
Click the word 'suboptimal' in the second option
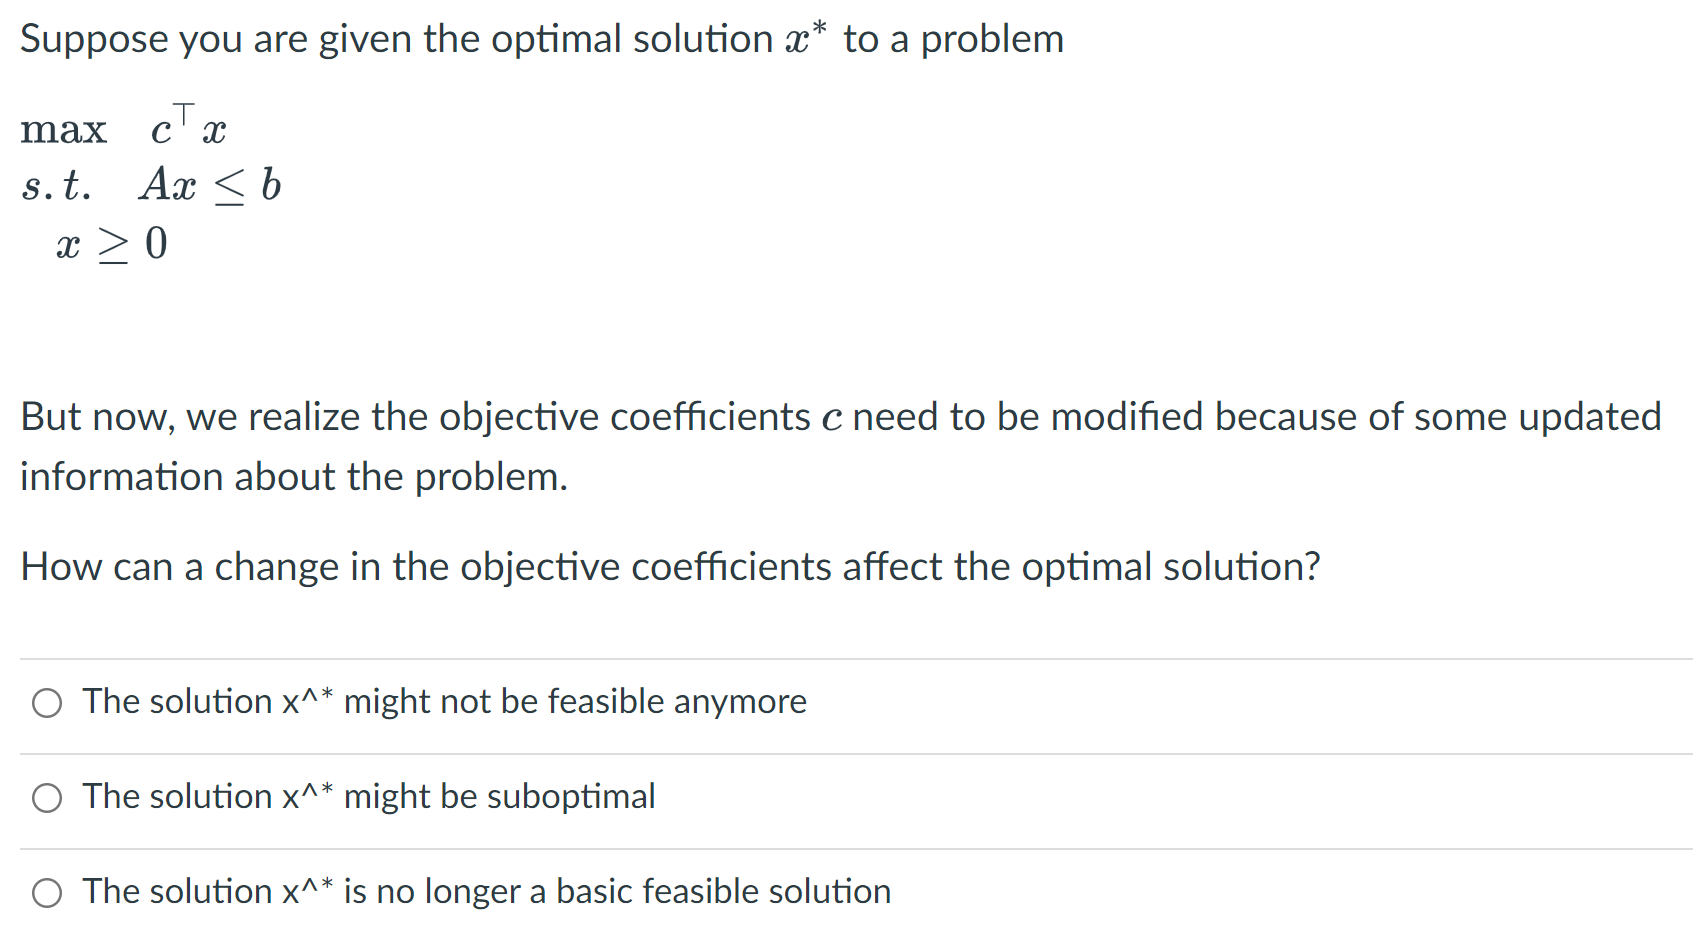pos(572,798)
